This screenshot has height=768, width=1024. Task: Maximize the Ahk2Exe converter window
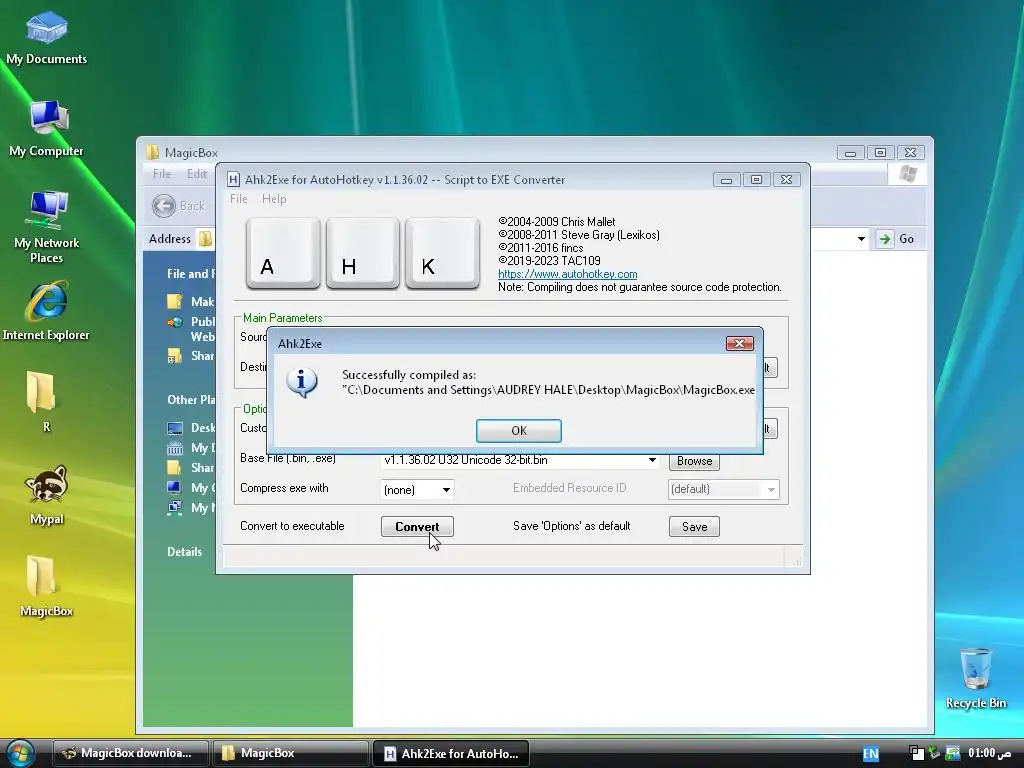[756, 180]
